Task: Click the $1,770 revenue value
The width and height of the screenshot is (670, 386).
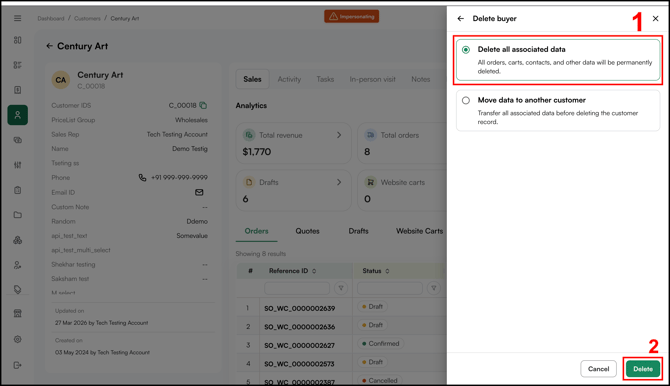Action: click(256, 152)
